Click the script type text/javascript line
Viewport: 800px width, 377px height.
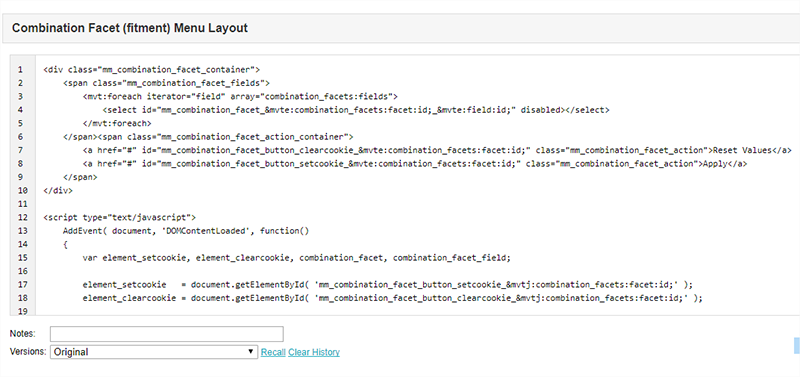pos(120,217)
